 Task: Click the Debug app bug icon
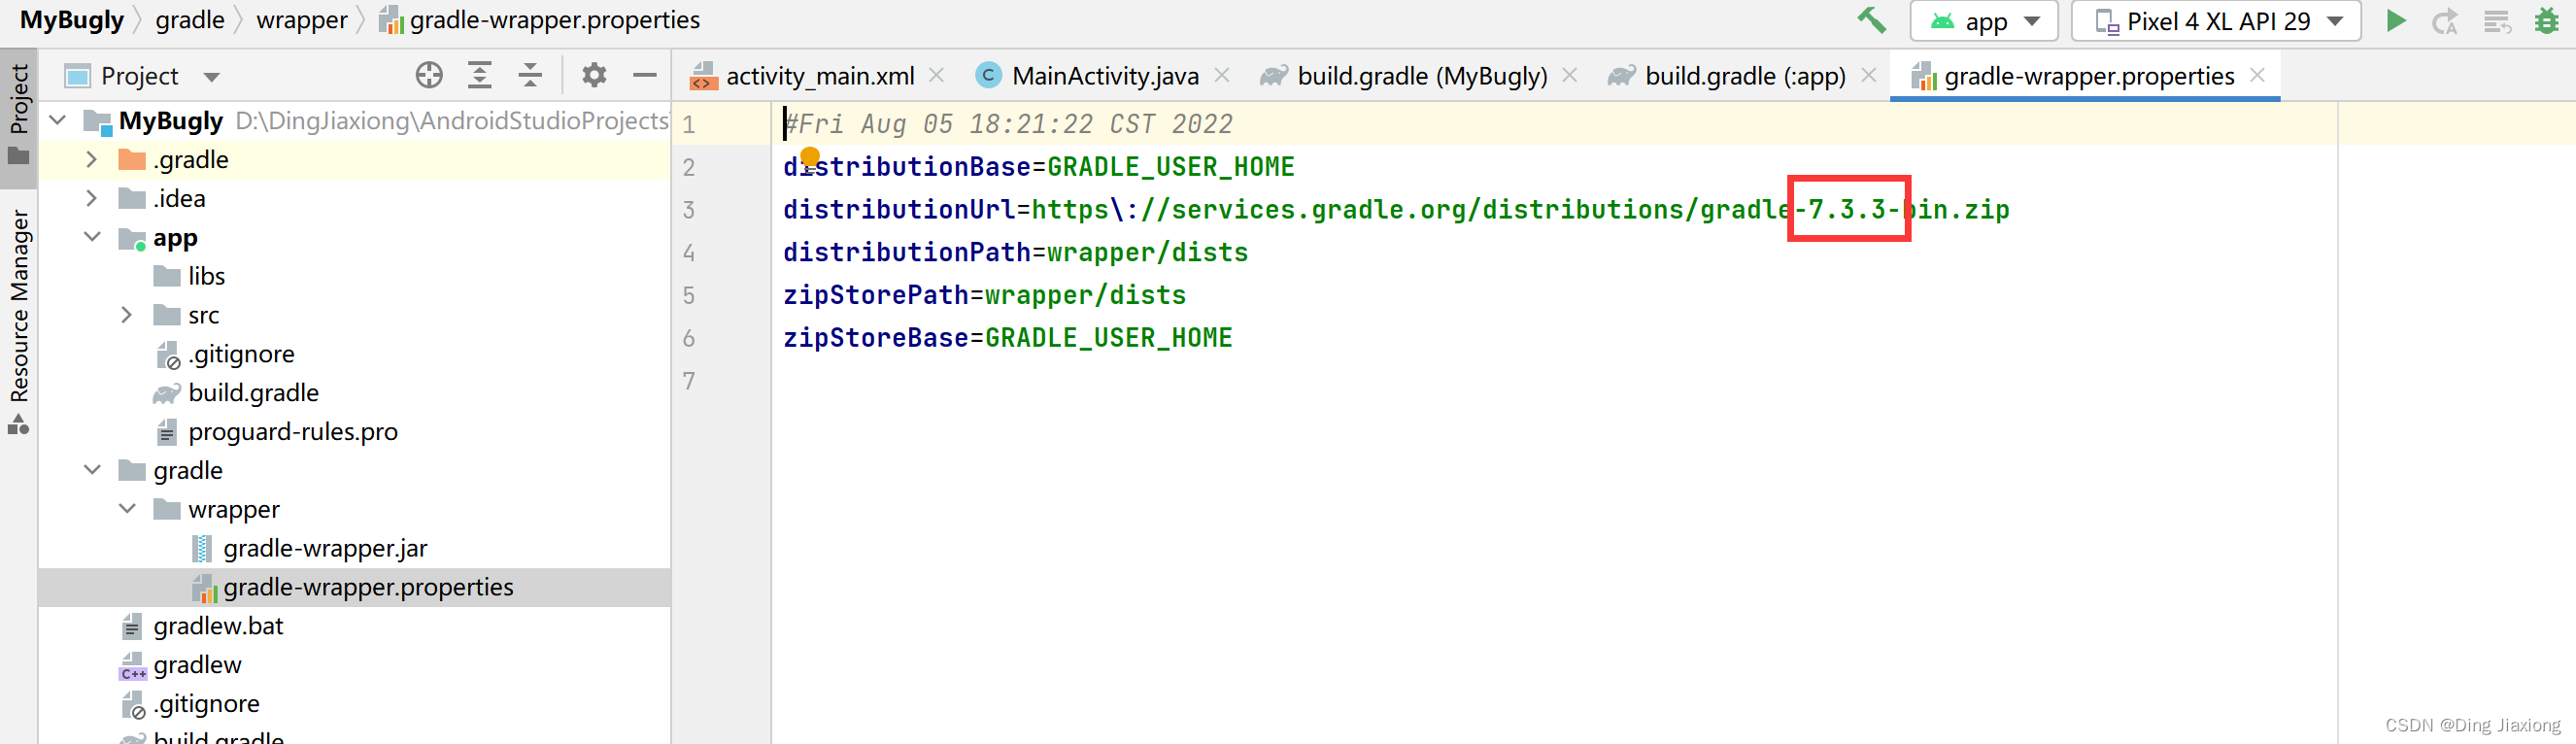(2546, 21)
